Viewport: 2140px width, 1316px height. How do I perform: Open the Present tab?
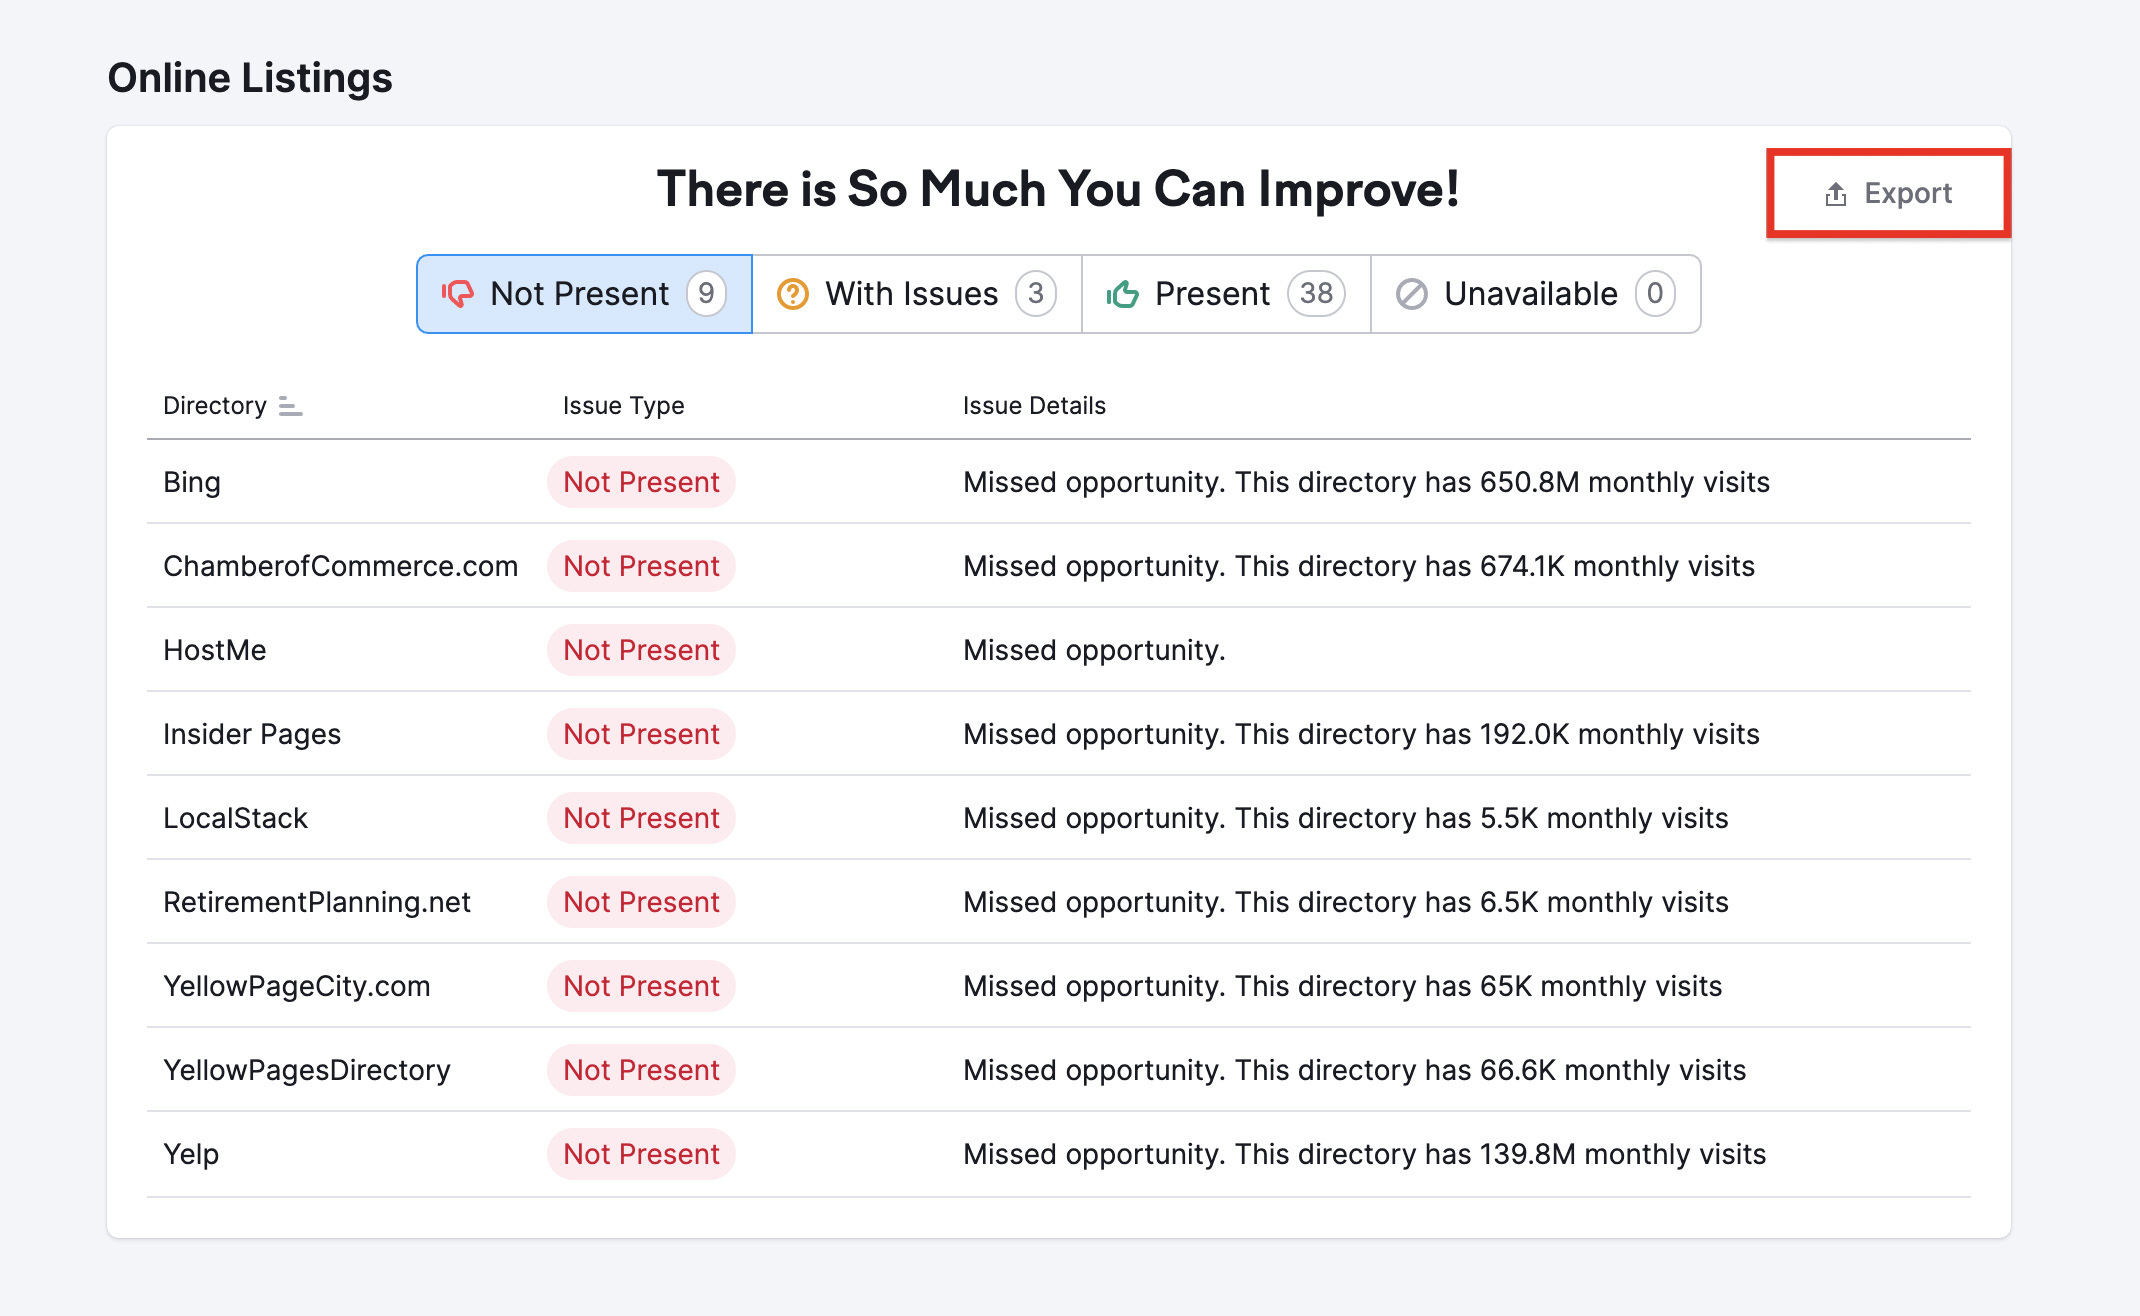[1226, 294]
